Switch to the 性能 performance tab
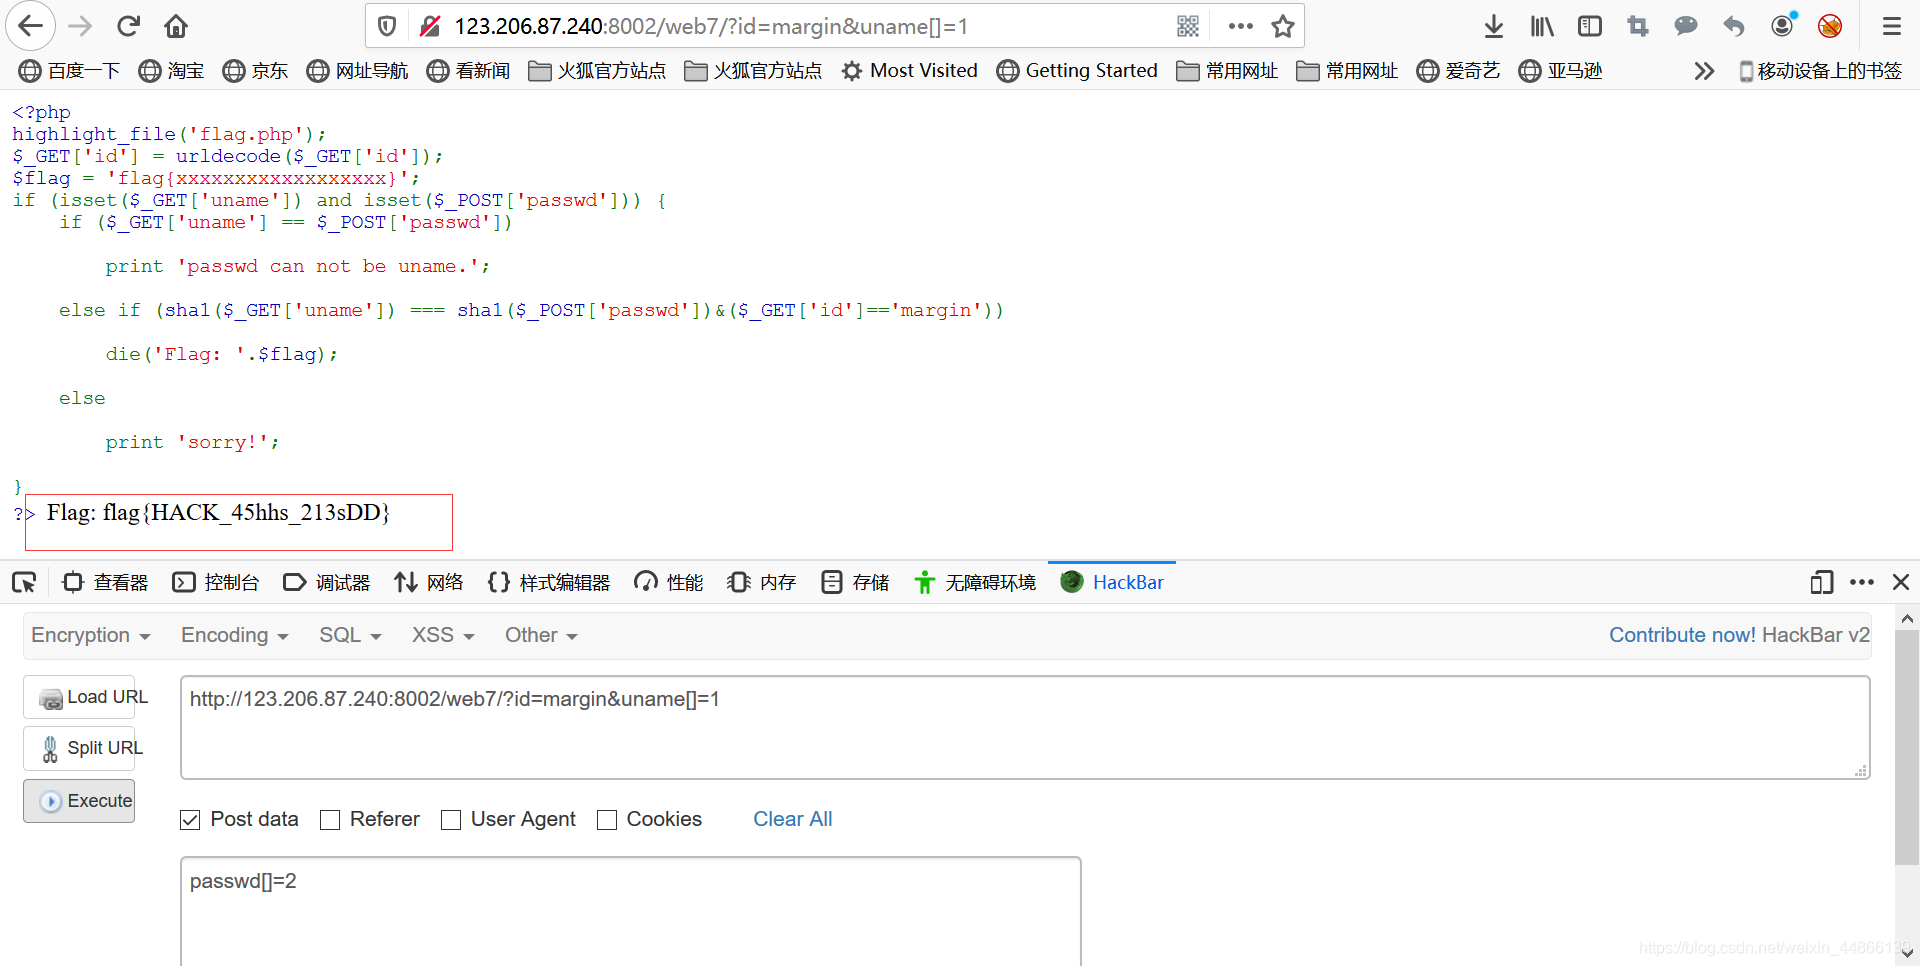Screen dimensions: 1920x966 669,582
